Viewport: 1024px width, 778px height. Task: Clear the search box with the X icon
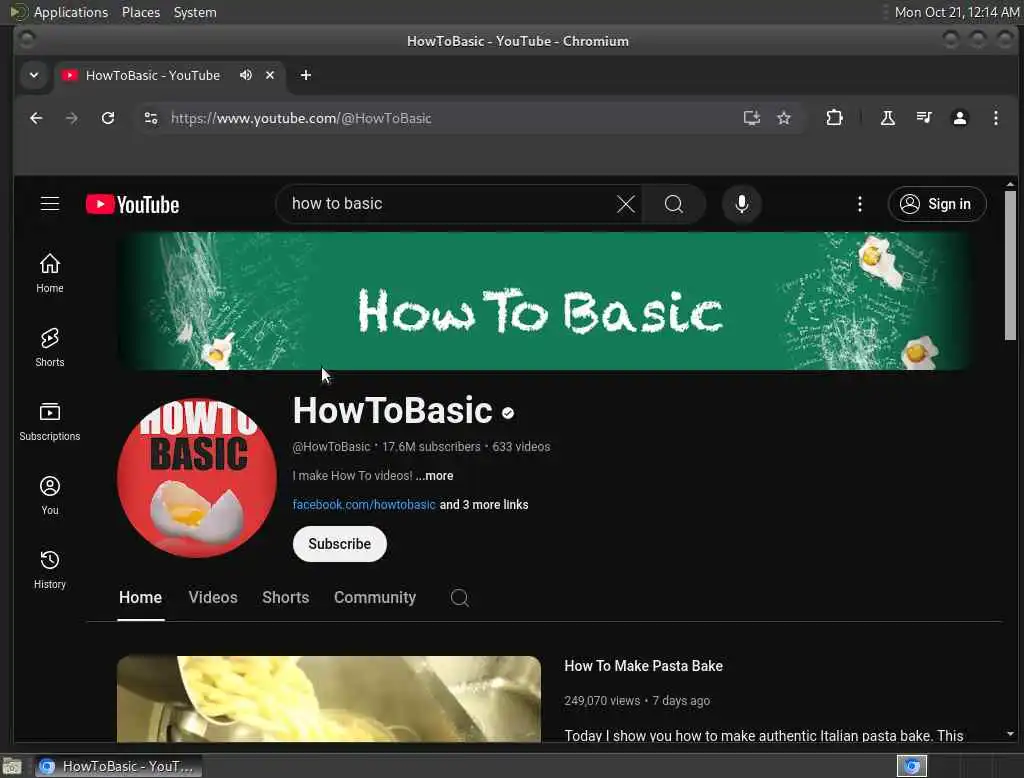pos(626,204)
